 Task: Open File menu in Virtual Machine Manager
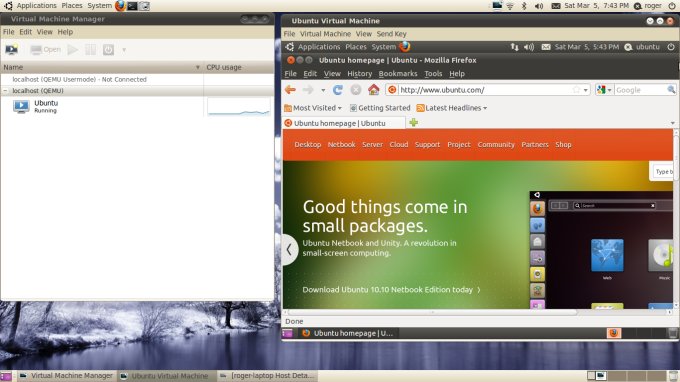pos(9,32)
